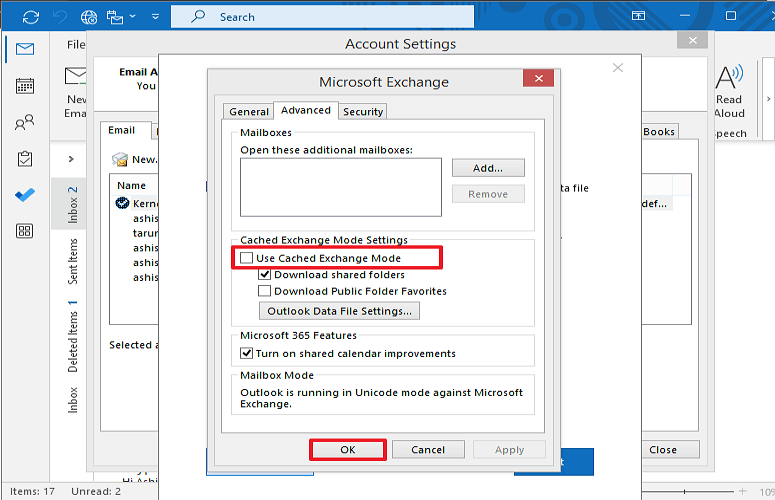Close the Microsoft Exchange dialog with red X
The width and height of the screenshot is (775, 500).
click(x=538, y=78)
